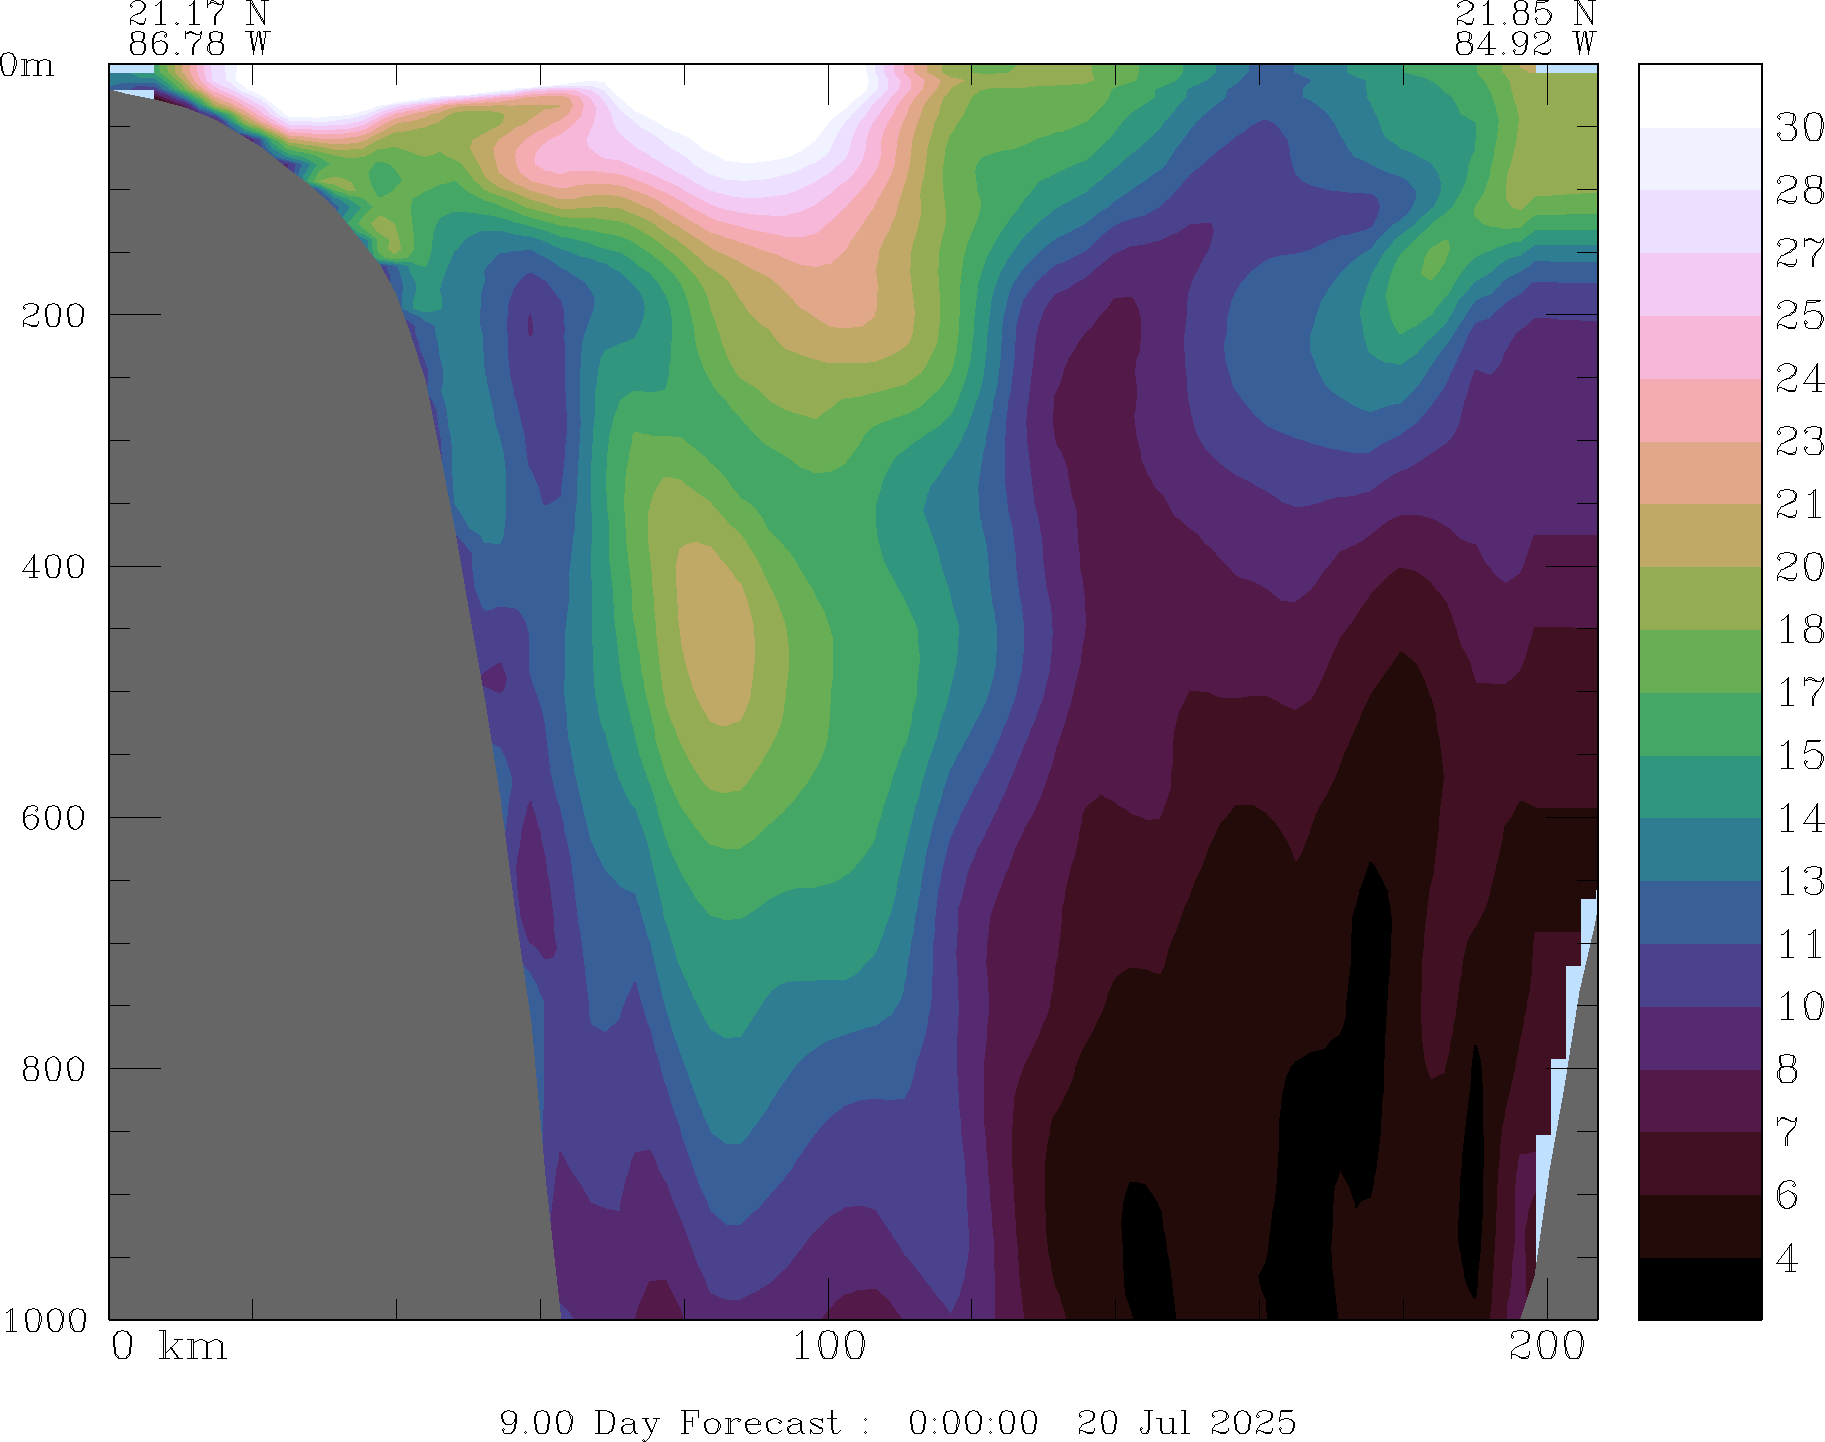Click the 400 depth axis label
Viewport: 1825px width, 1442px height.
pos(53,566)
